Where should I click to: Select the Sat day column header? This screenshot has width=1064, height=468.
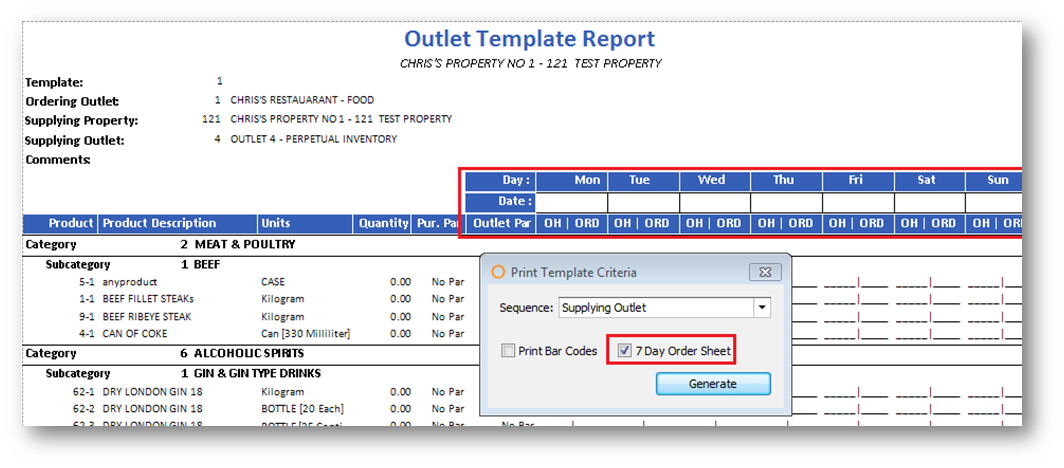point(927,181)
